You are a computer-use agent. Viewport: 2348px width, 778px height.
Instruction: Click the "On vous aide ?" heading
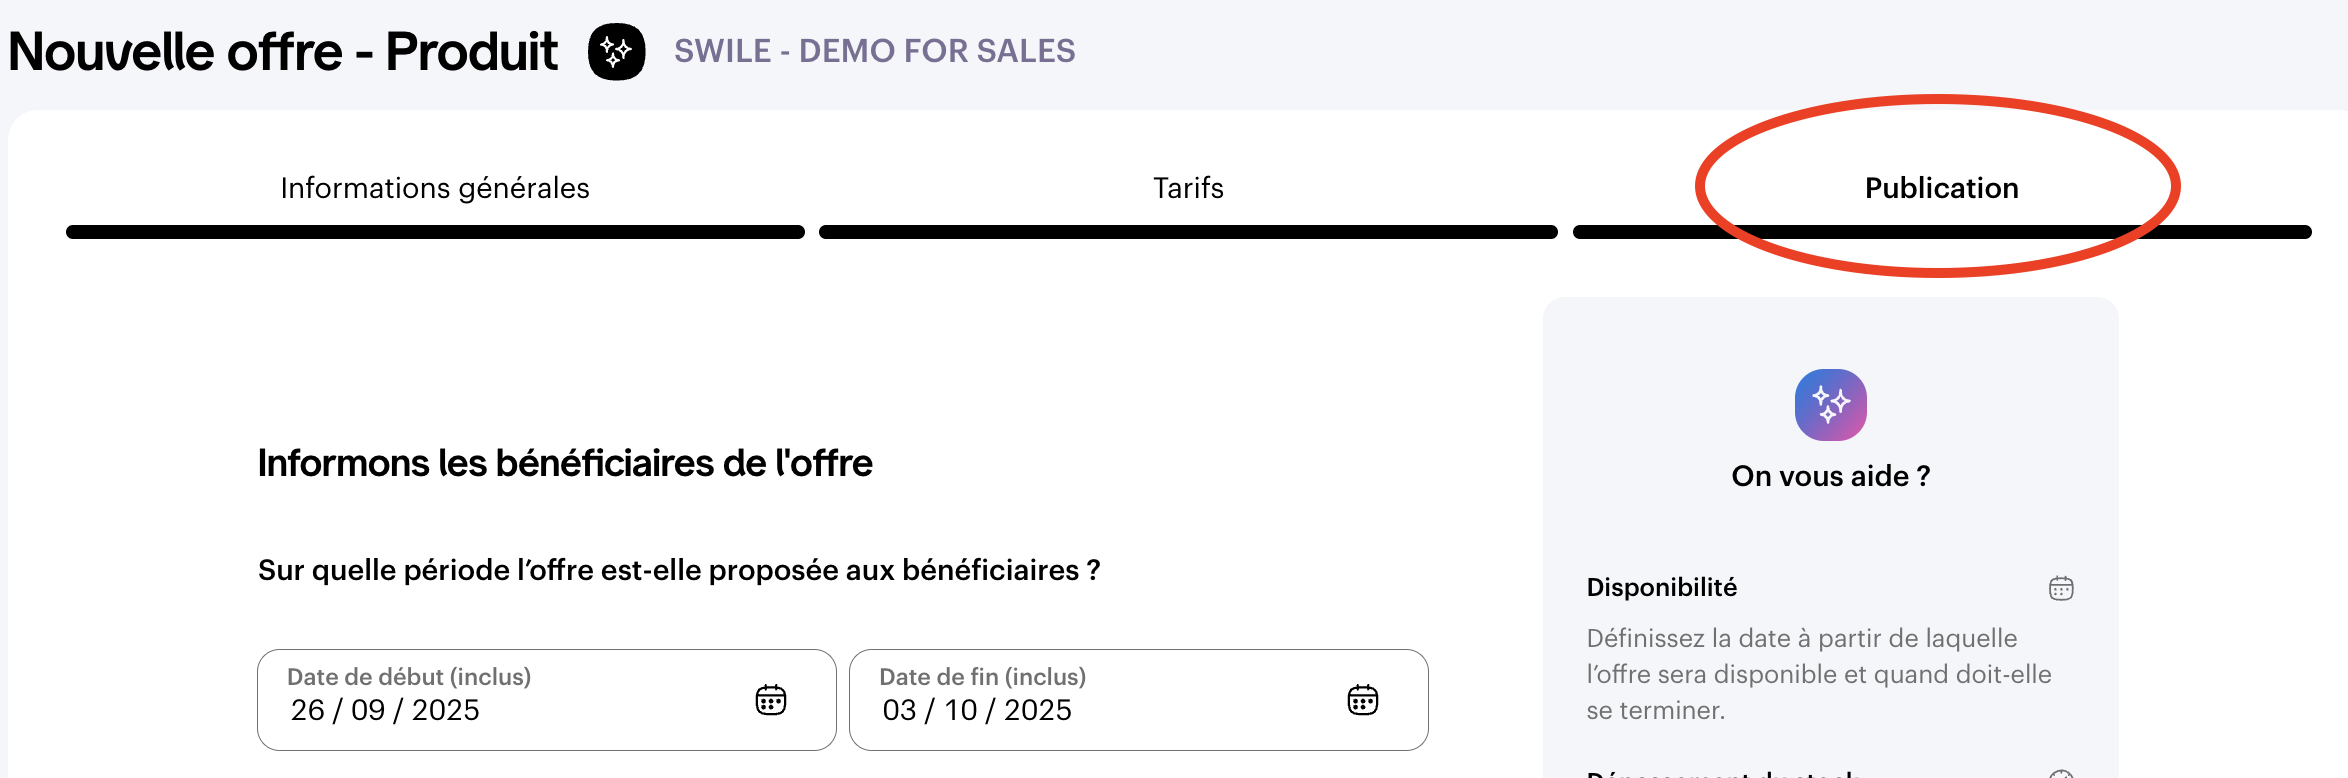coord(1830,476)
